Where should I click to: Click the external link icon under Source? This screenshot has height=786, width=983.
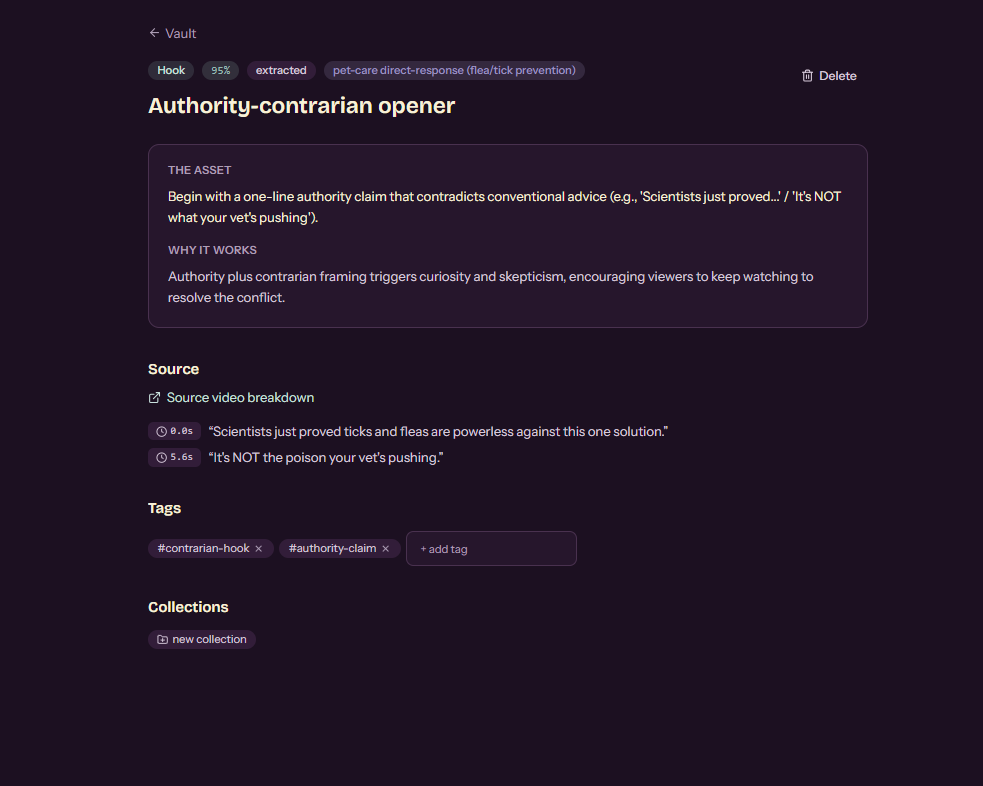click(x=154, y=398)
